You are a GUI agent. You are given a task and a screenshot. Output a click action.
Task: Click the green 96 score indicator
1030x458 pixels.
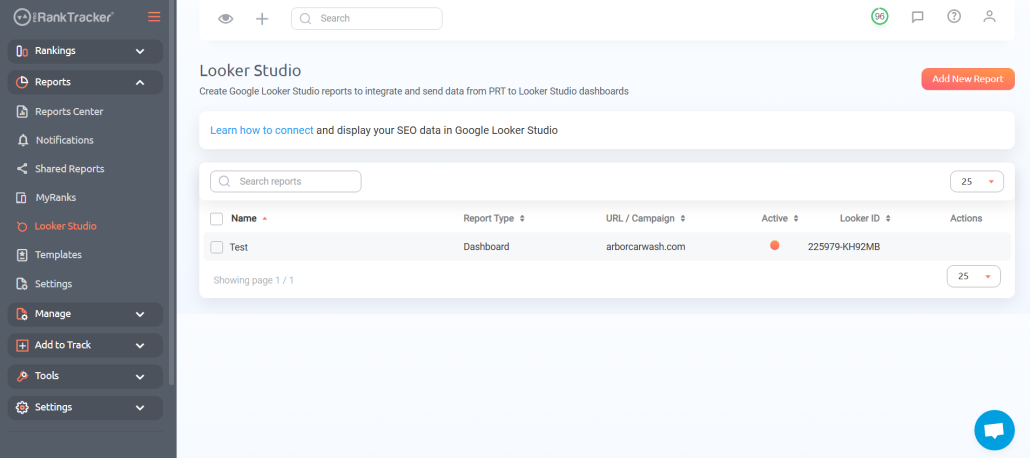[880, 16]
